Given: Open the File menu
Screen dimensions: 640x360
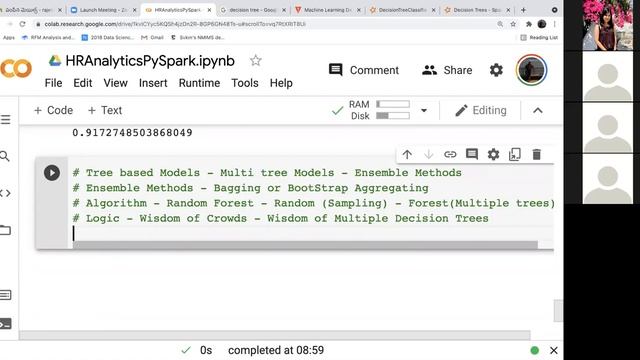Looking at the screenshot, I should coord(53,83).
